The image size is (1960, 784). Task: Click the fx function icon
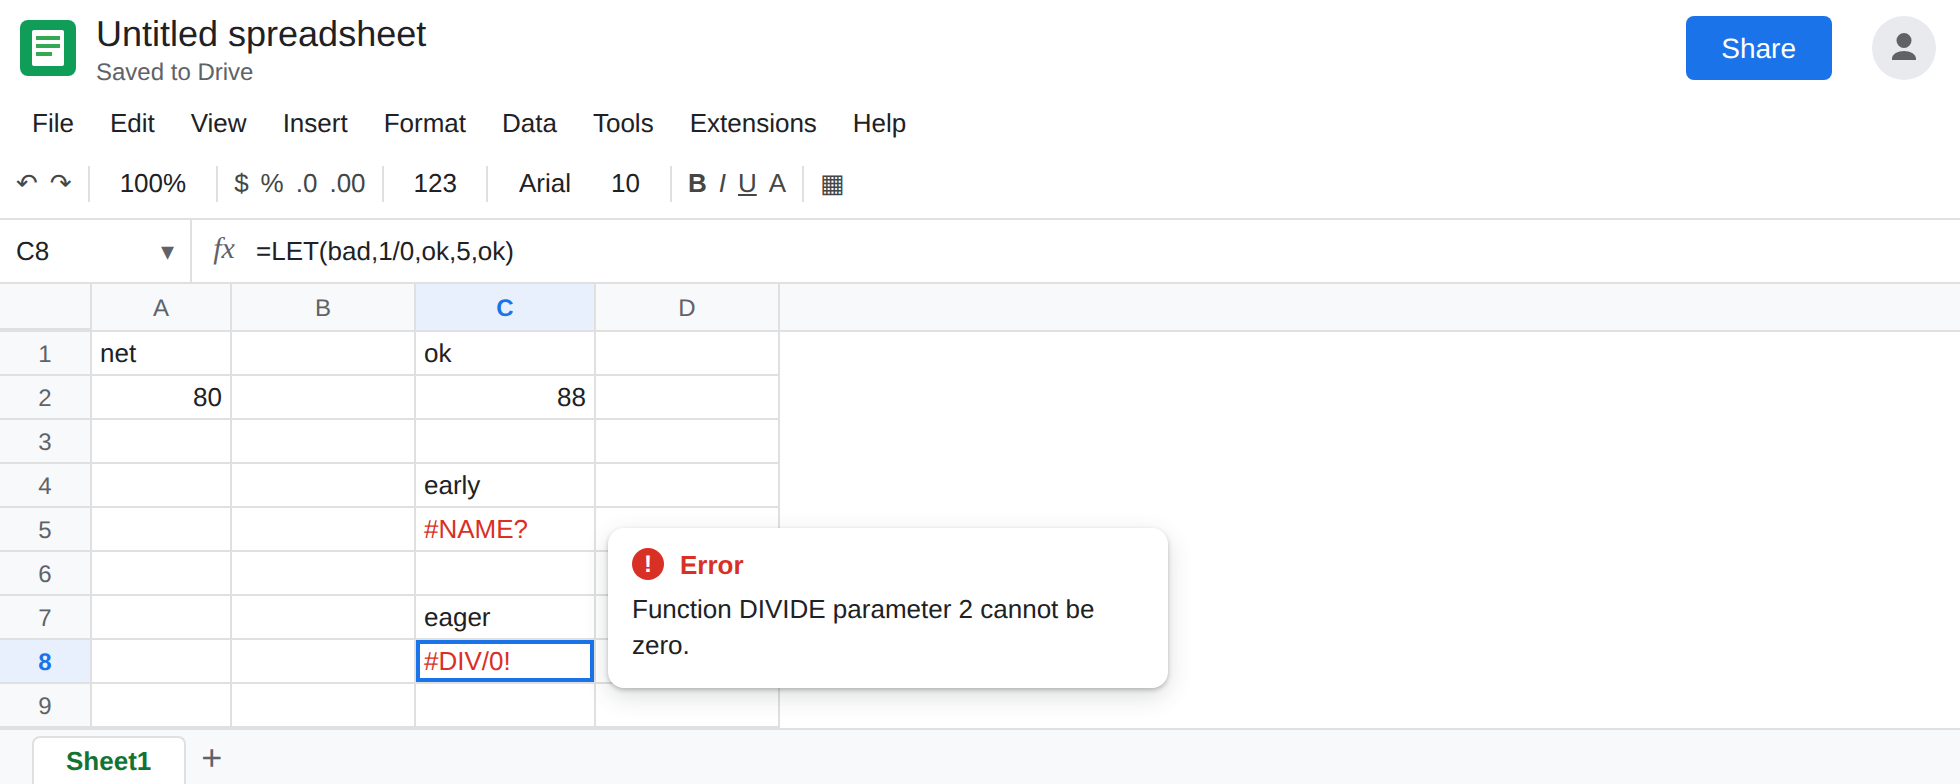click(224, 250)
